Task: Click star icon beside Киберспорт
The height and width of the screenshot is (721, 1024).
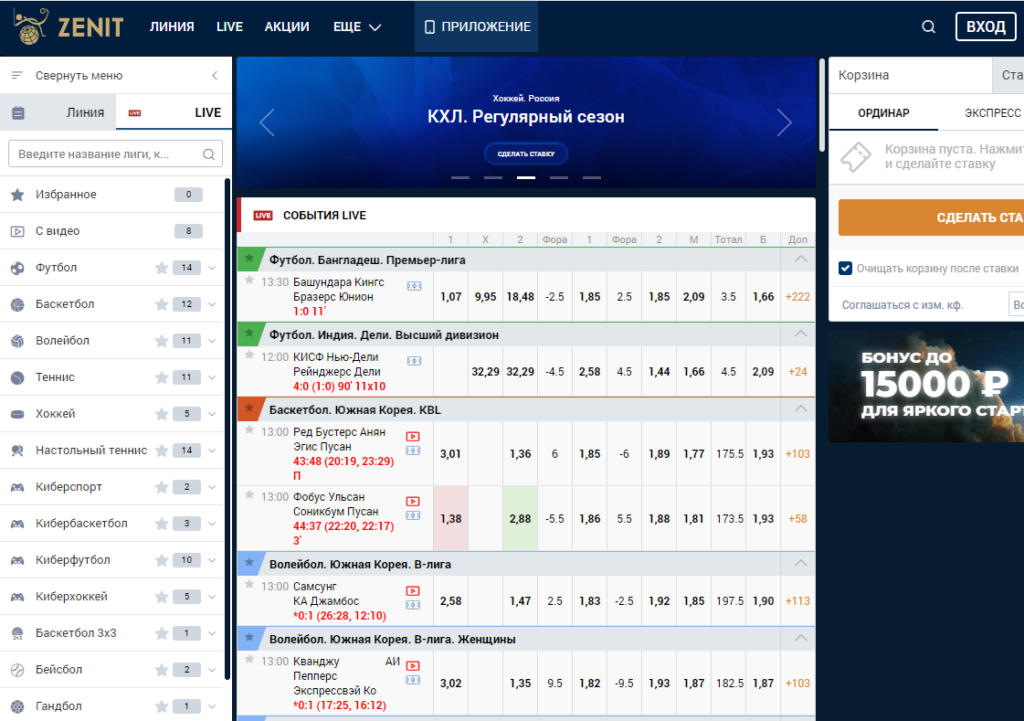Action: (x=161, y=487)
